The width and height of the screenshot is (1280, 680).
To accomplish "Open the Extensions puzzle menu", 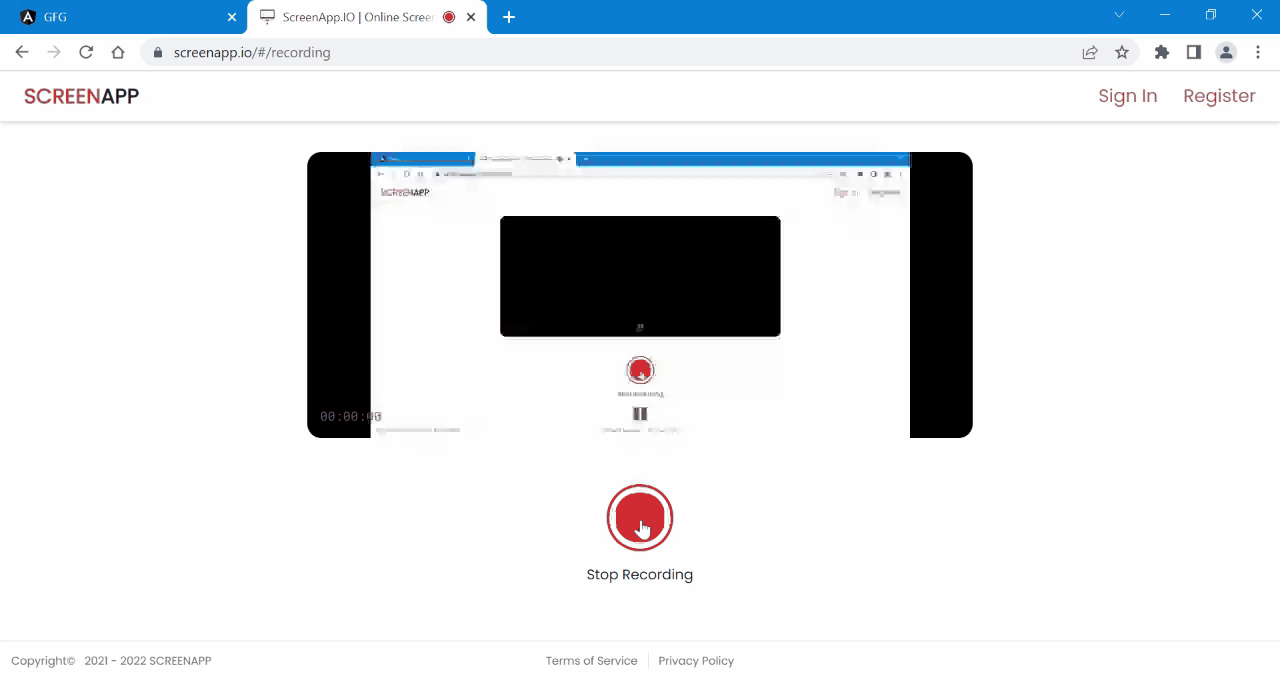I will 1161,52.
